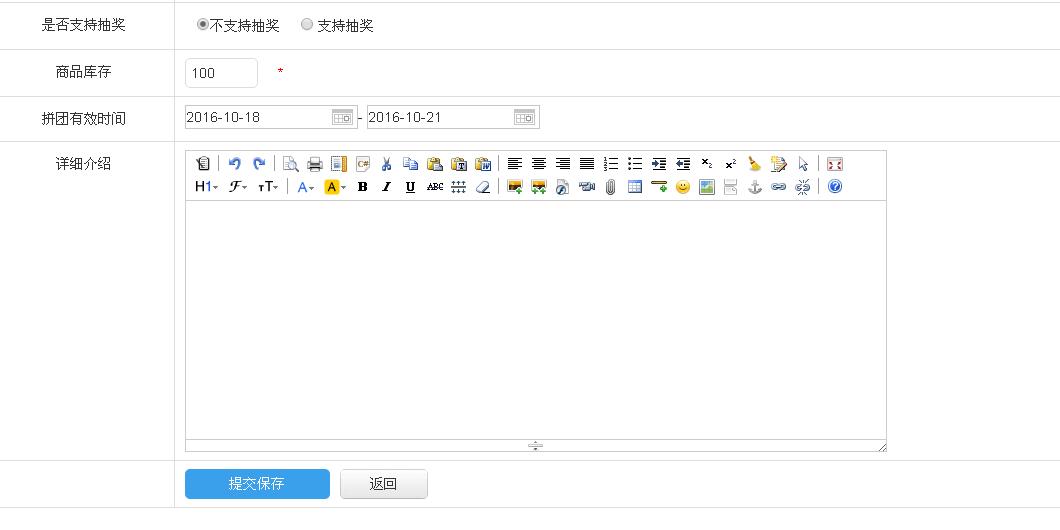The image size is (1060, 530).
Task: Click the 返回 back button
Action: coord(383,484)
